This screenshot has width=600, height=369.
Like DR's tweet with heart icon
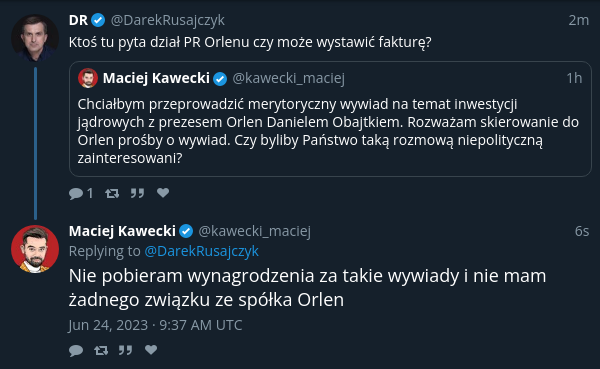point(163,193)
